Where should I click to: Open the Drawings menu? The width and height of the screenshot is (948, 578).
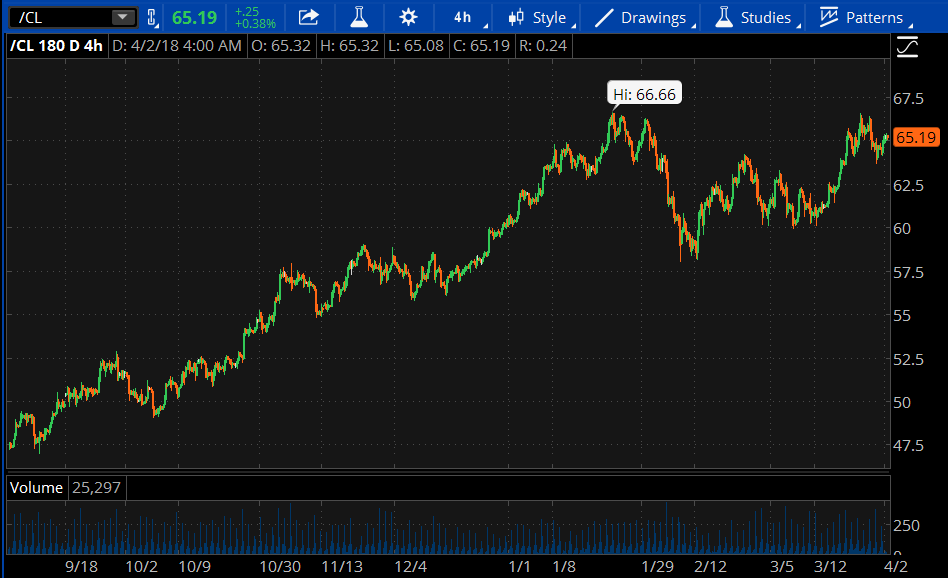pyautogui.click(x=644, y=18)
